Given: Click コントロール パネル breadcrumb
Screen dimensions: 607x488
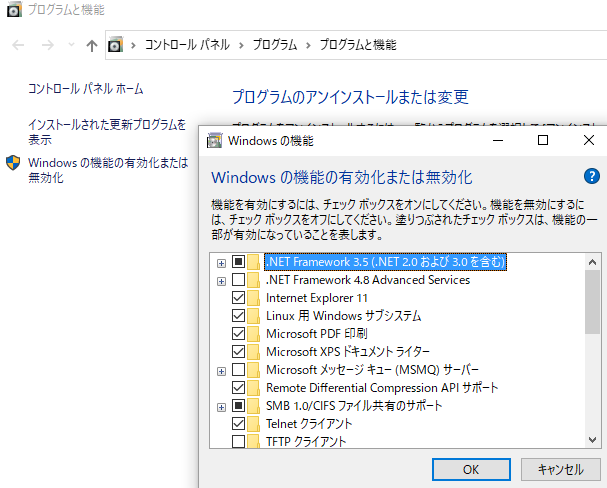Looking at the screenshot, I should (187, 45).
